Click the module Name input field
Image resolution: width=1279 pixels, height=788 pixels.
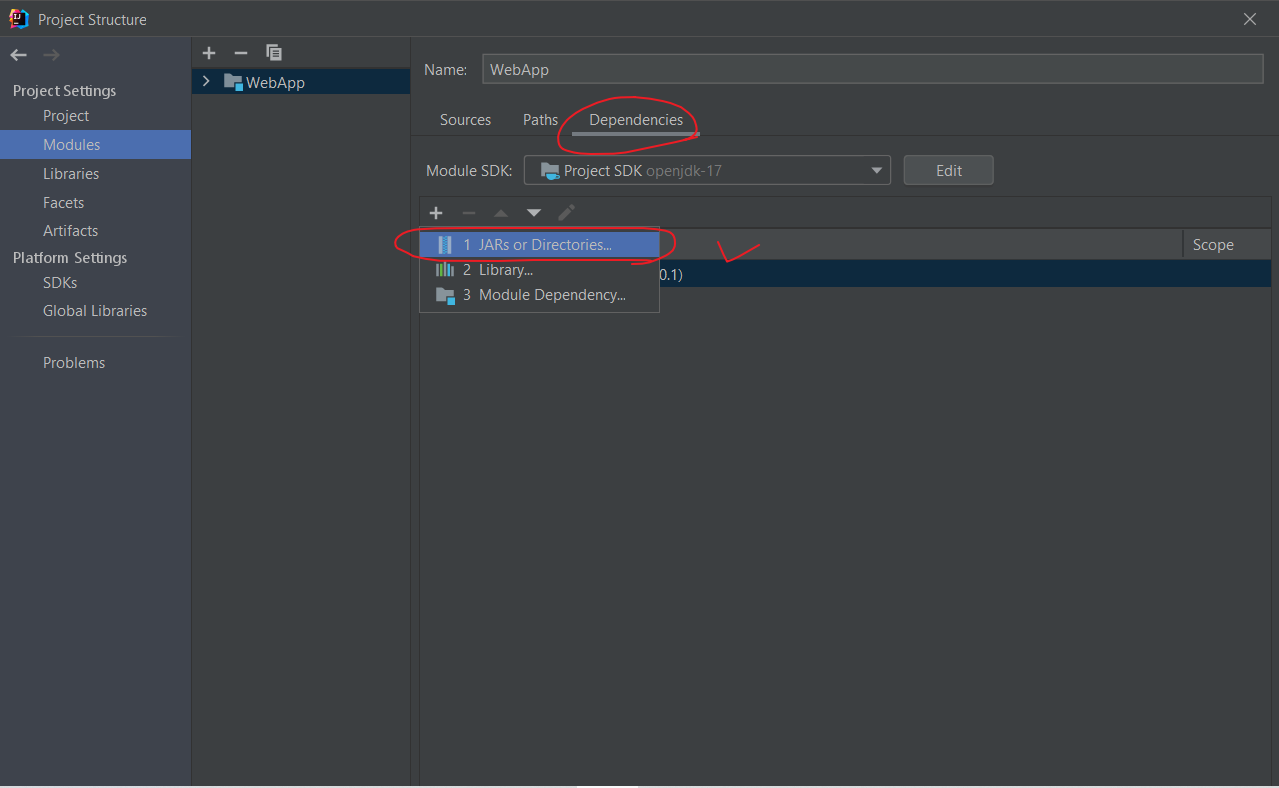(872, 69)
